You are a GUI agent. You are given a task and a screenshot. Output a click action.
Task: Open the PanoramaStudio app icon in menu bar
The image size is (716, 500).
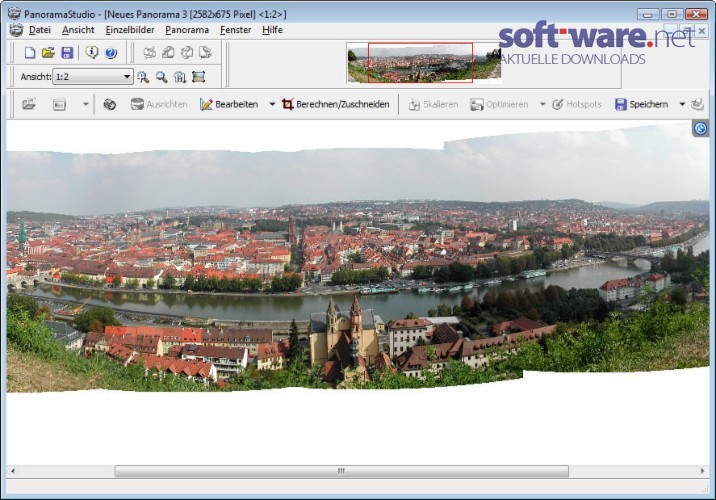pos(16,30)
